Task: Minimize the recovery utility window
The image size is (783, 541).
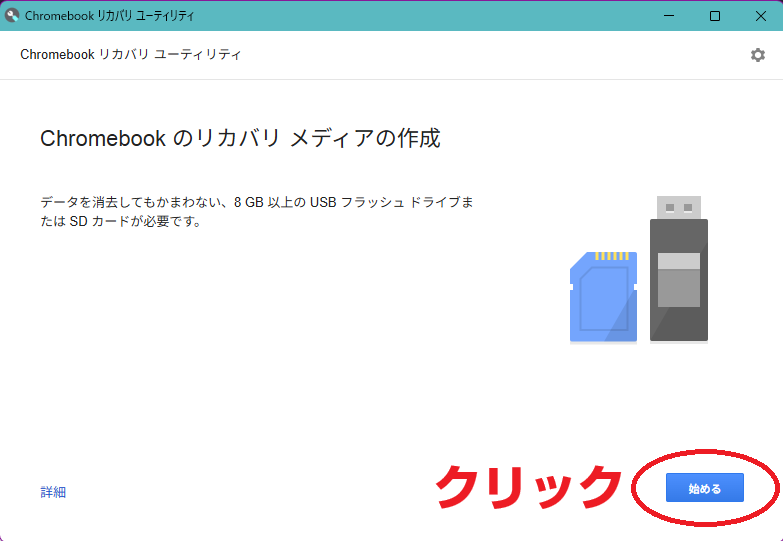Action: tap(669, 15)
